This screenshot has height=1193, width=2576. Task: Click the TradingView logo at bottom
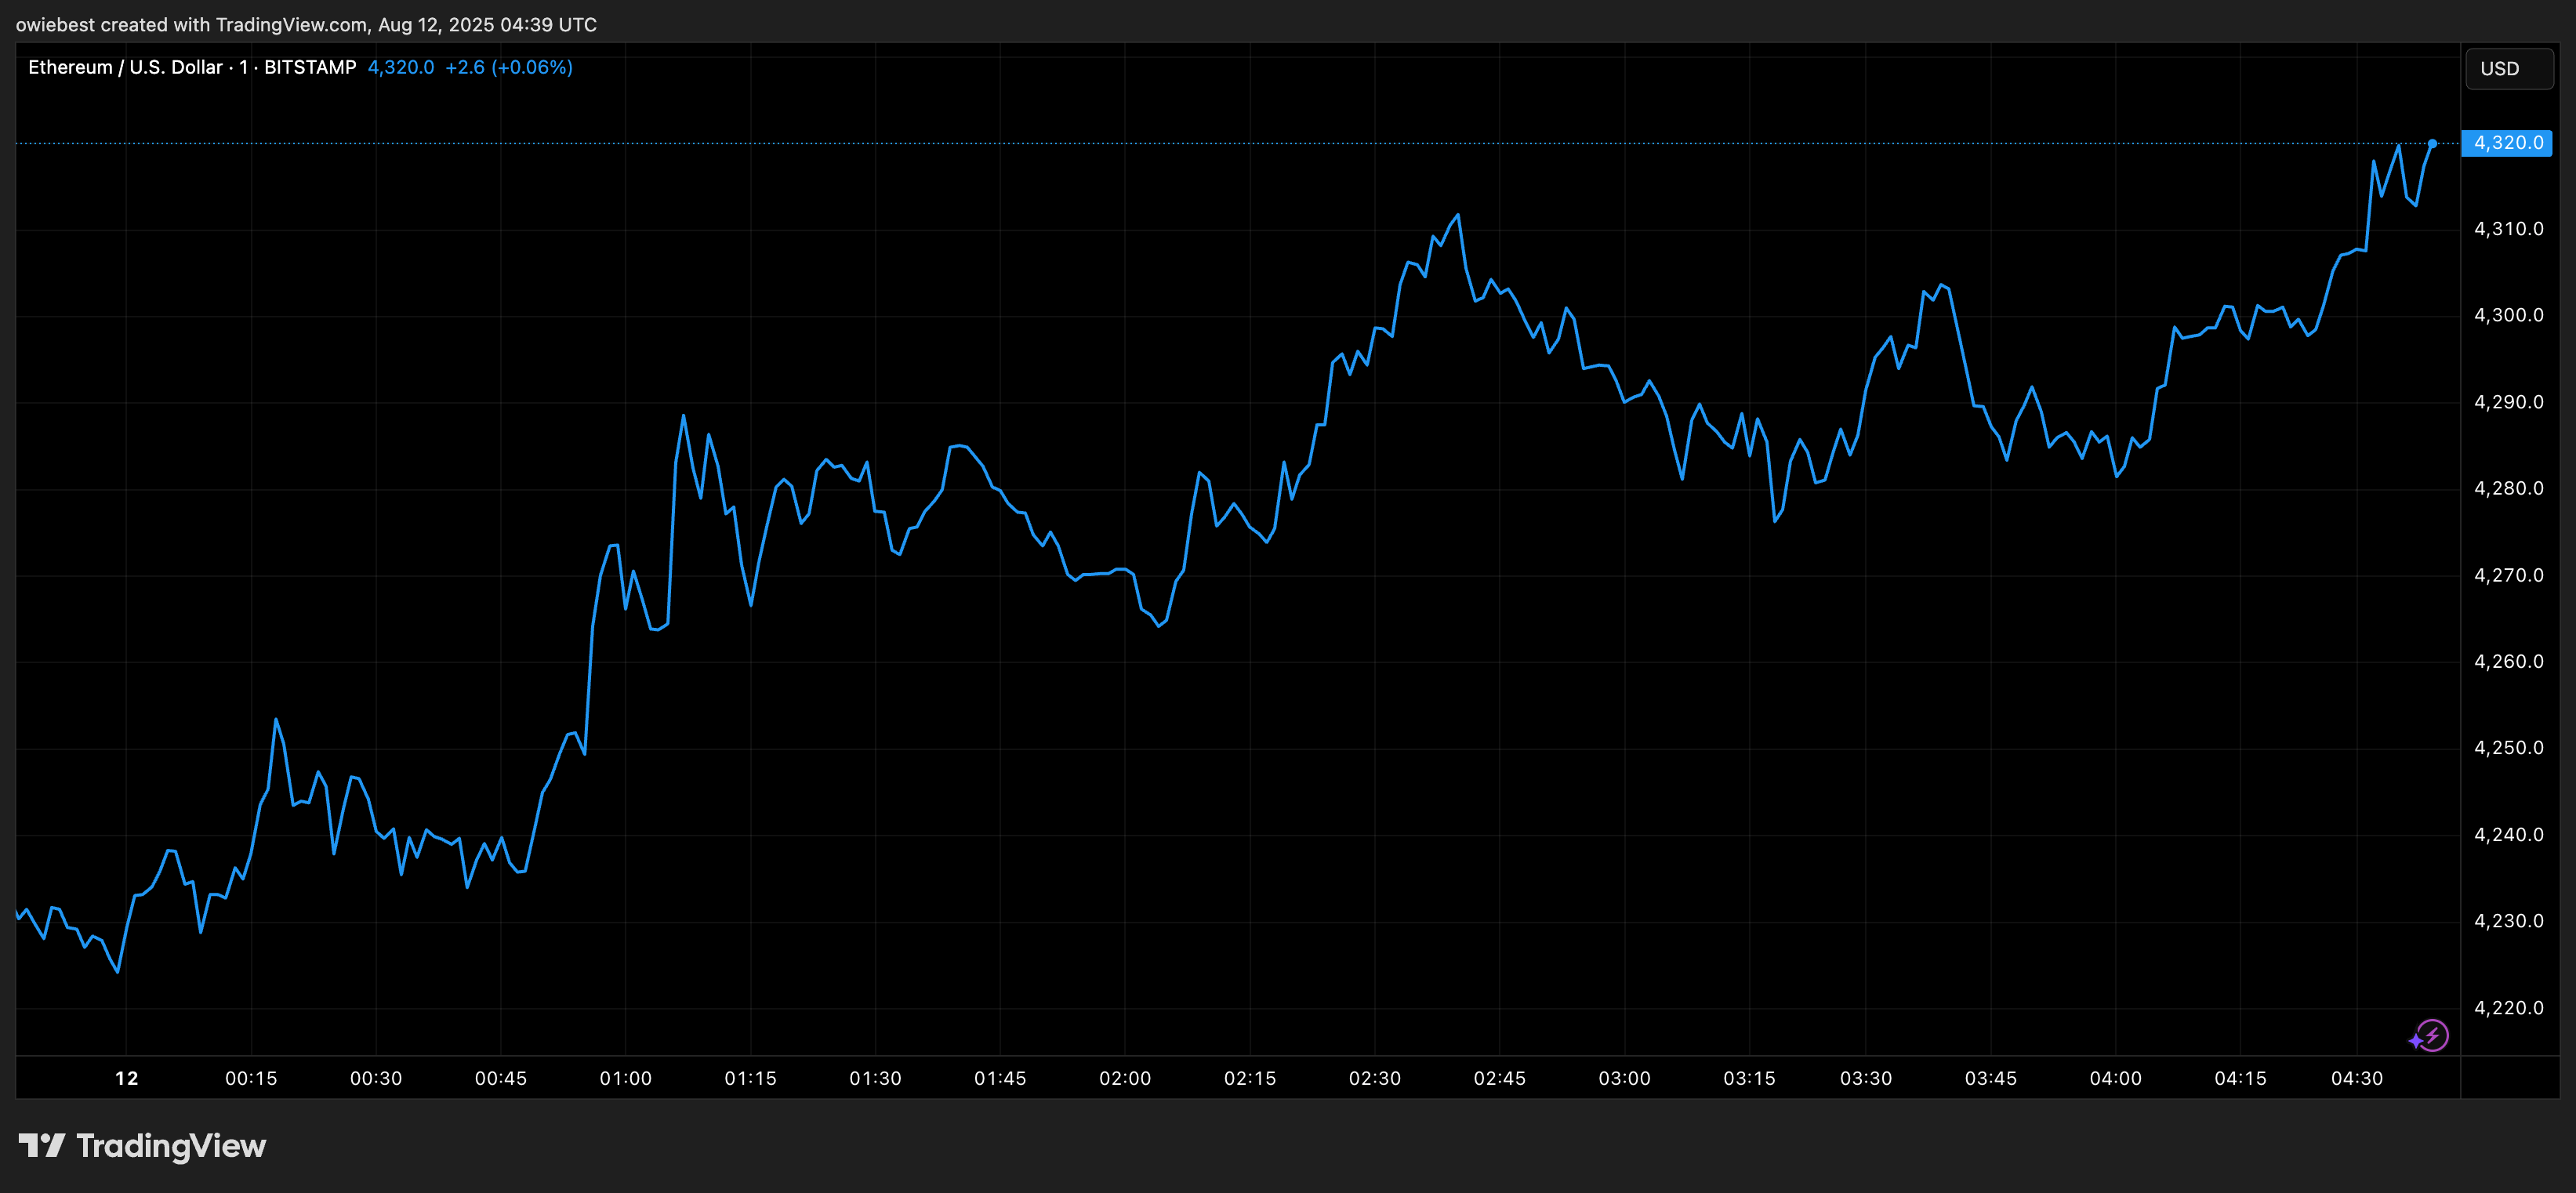click(142, 1146)
